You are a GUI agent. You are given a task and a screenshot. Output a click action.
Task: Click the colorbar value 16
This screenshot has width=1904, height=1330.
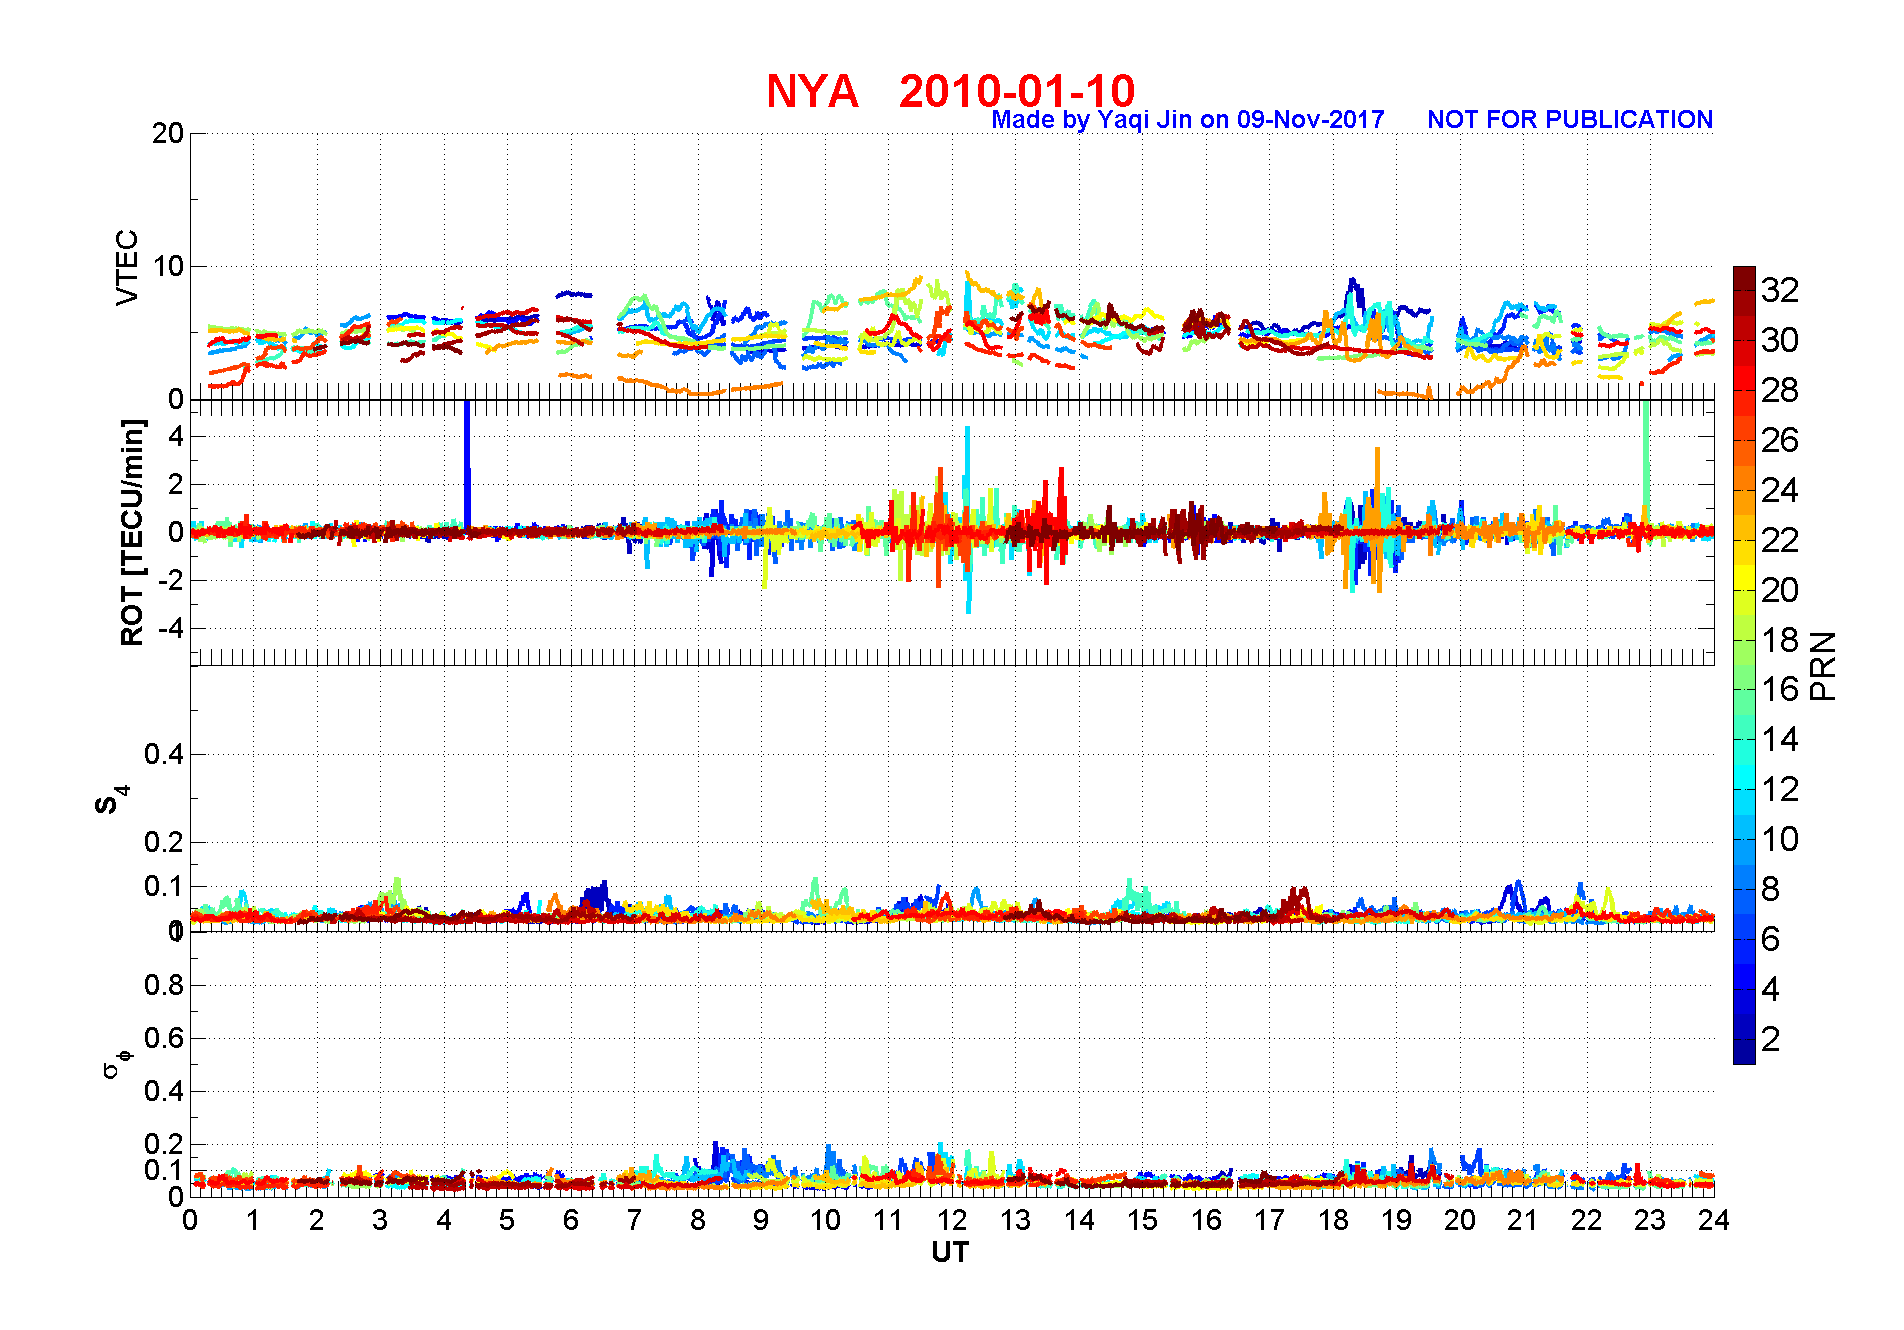tap(1780, 689)
